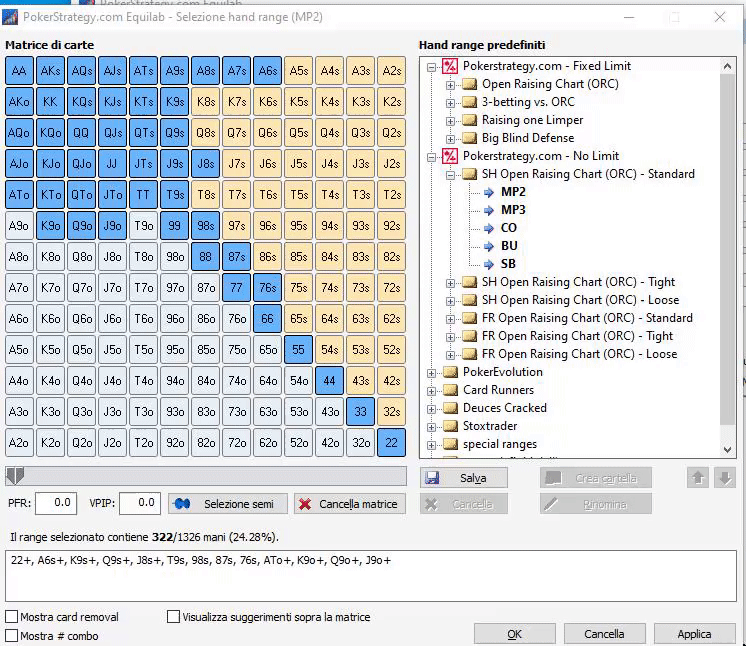Expand FR Open Raising Chart Tight node
This screenshot has width=746, height=646.
click(450, 337)
